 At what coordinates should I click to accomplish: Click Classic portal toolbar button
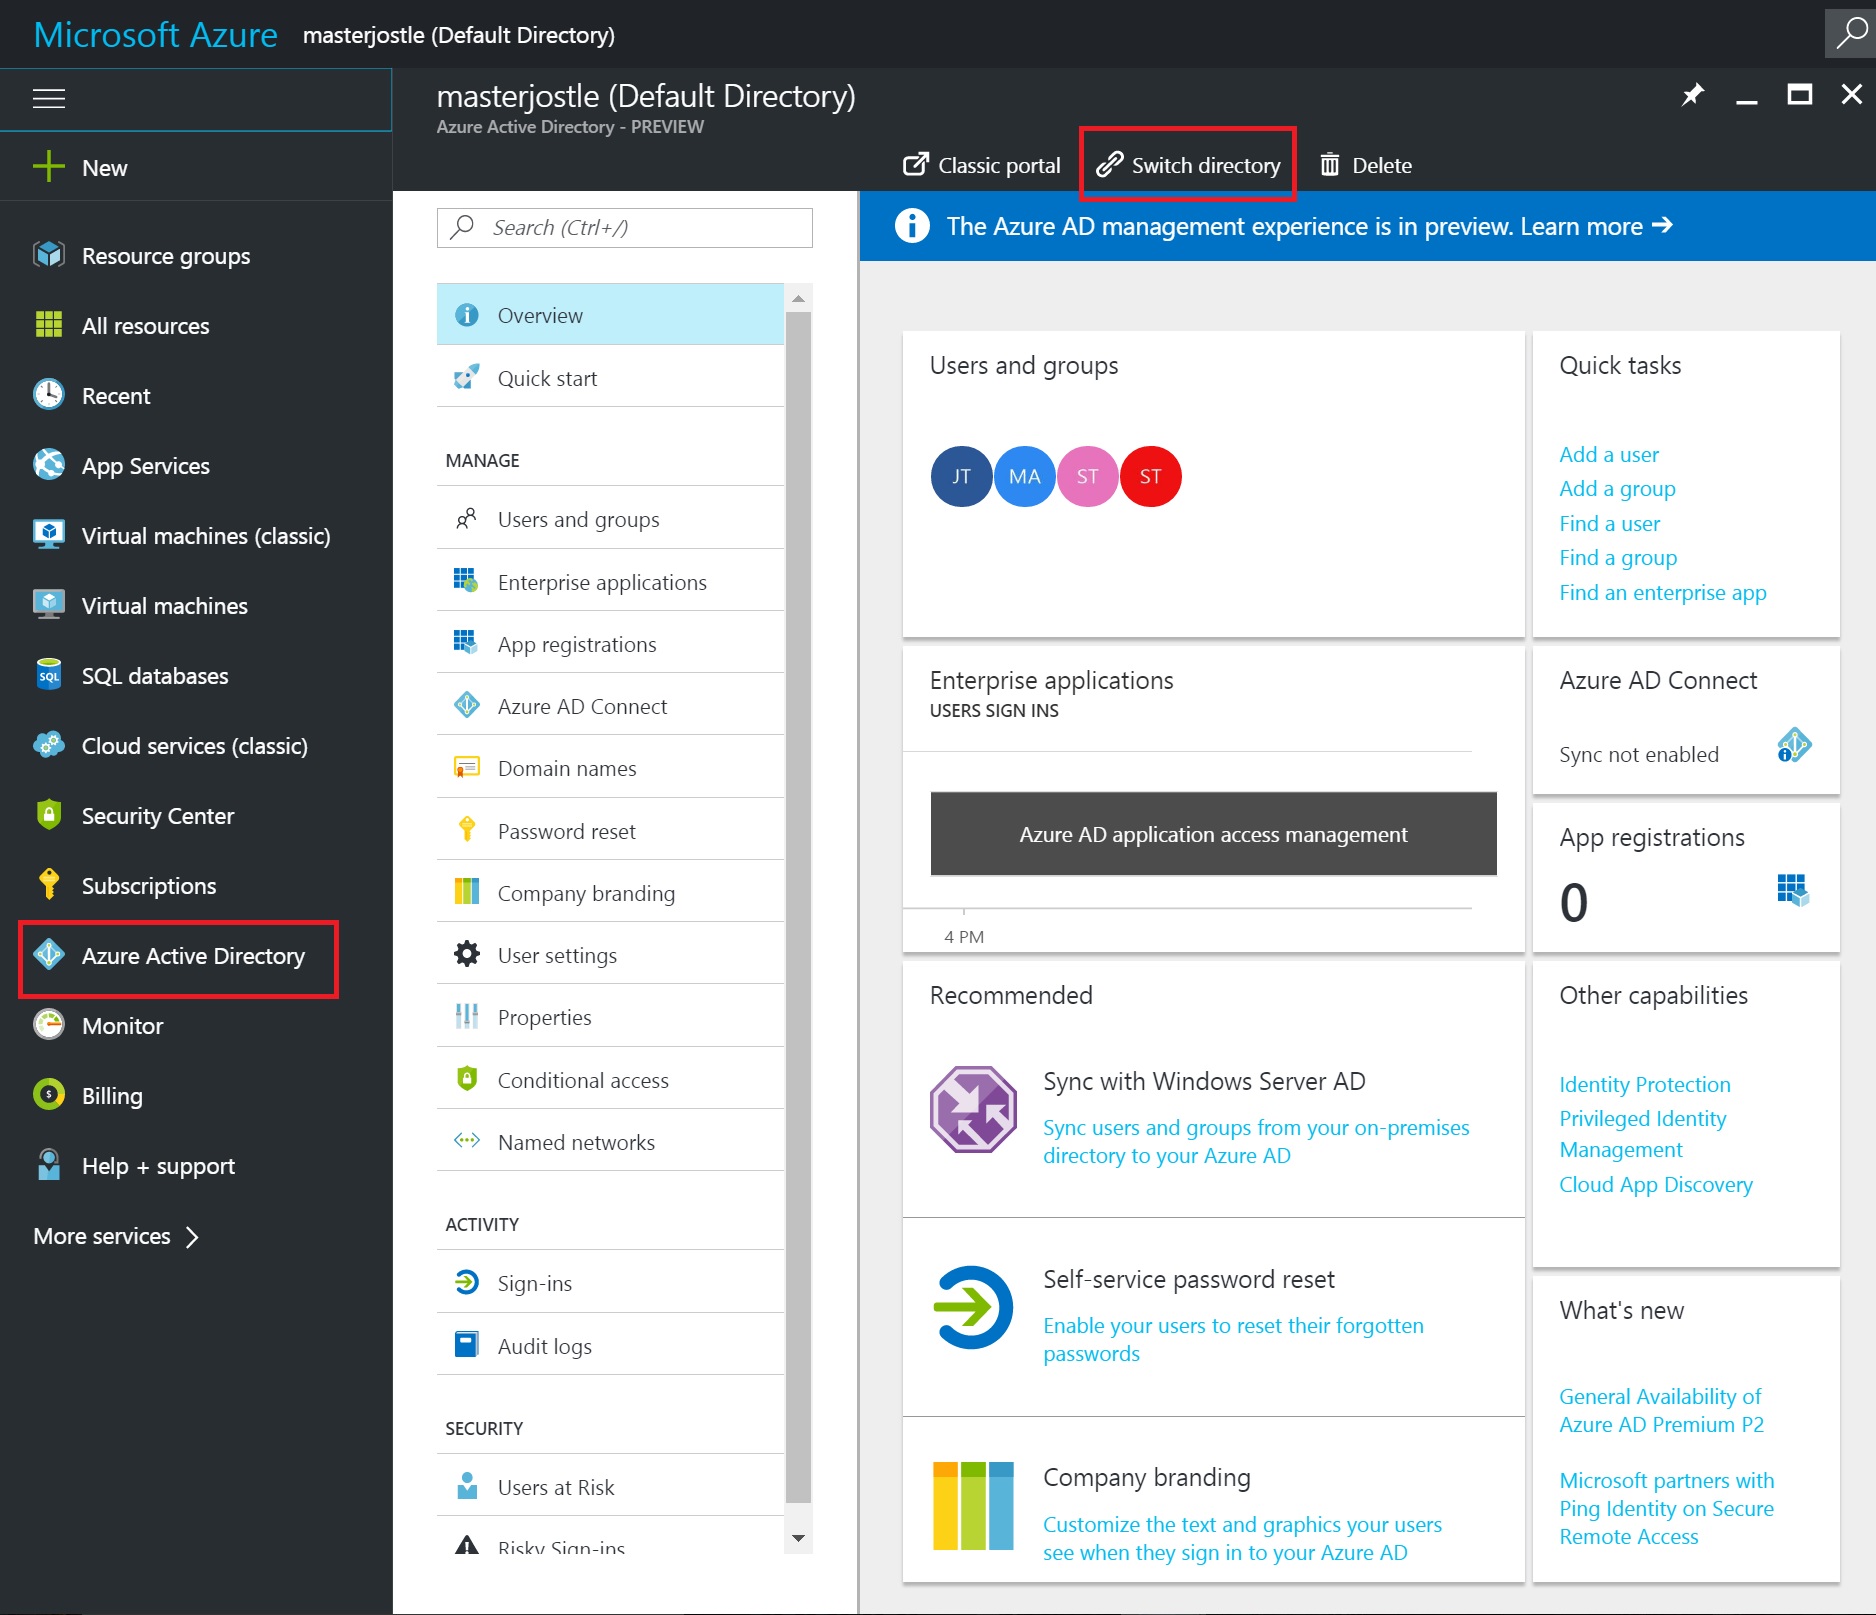[981, 165]
